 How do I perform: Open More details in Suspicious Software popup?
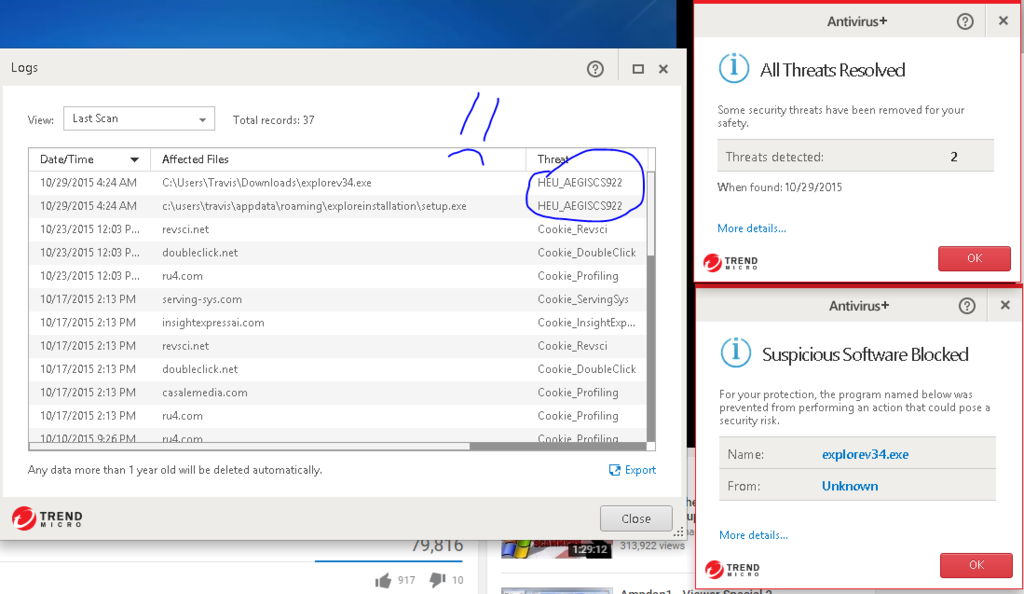(753, 535)
